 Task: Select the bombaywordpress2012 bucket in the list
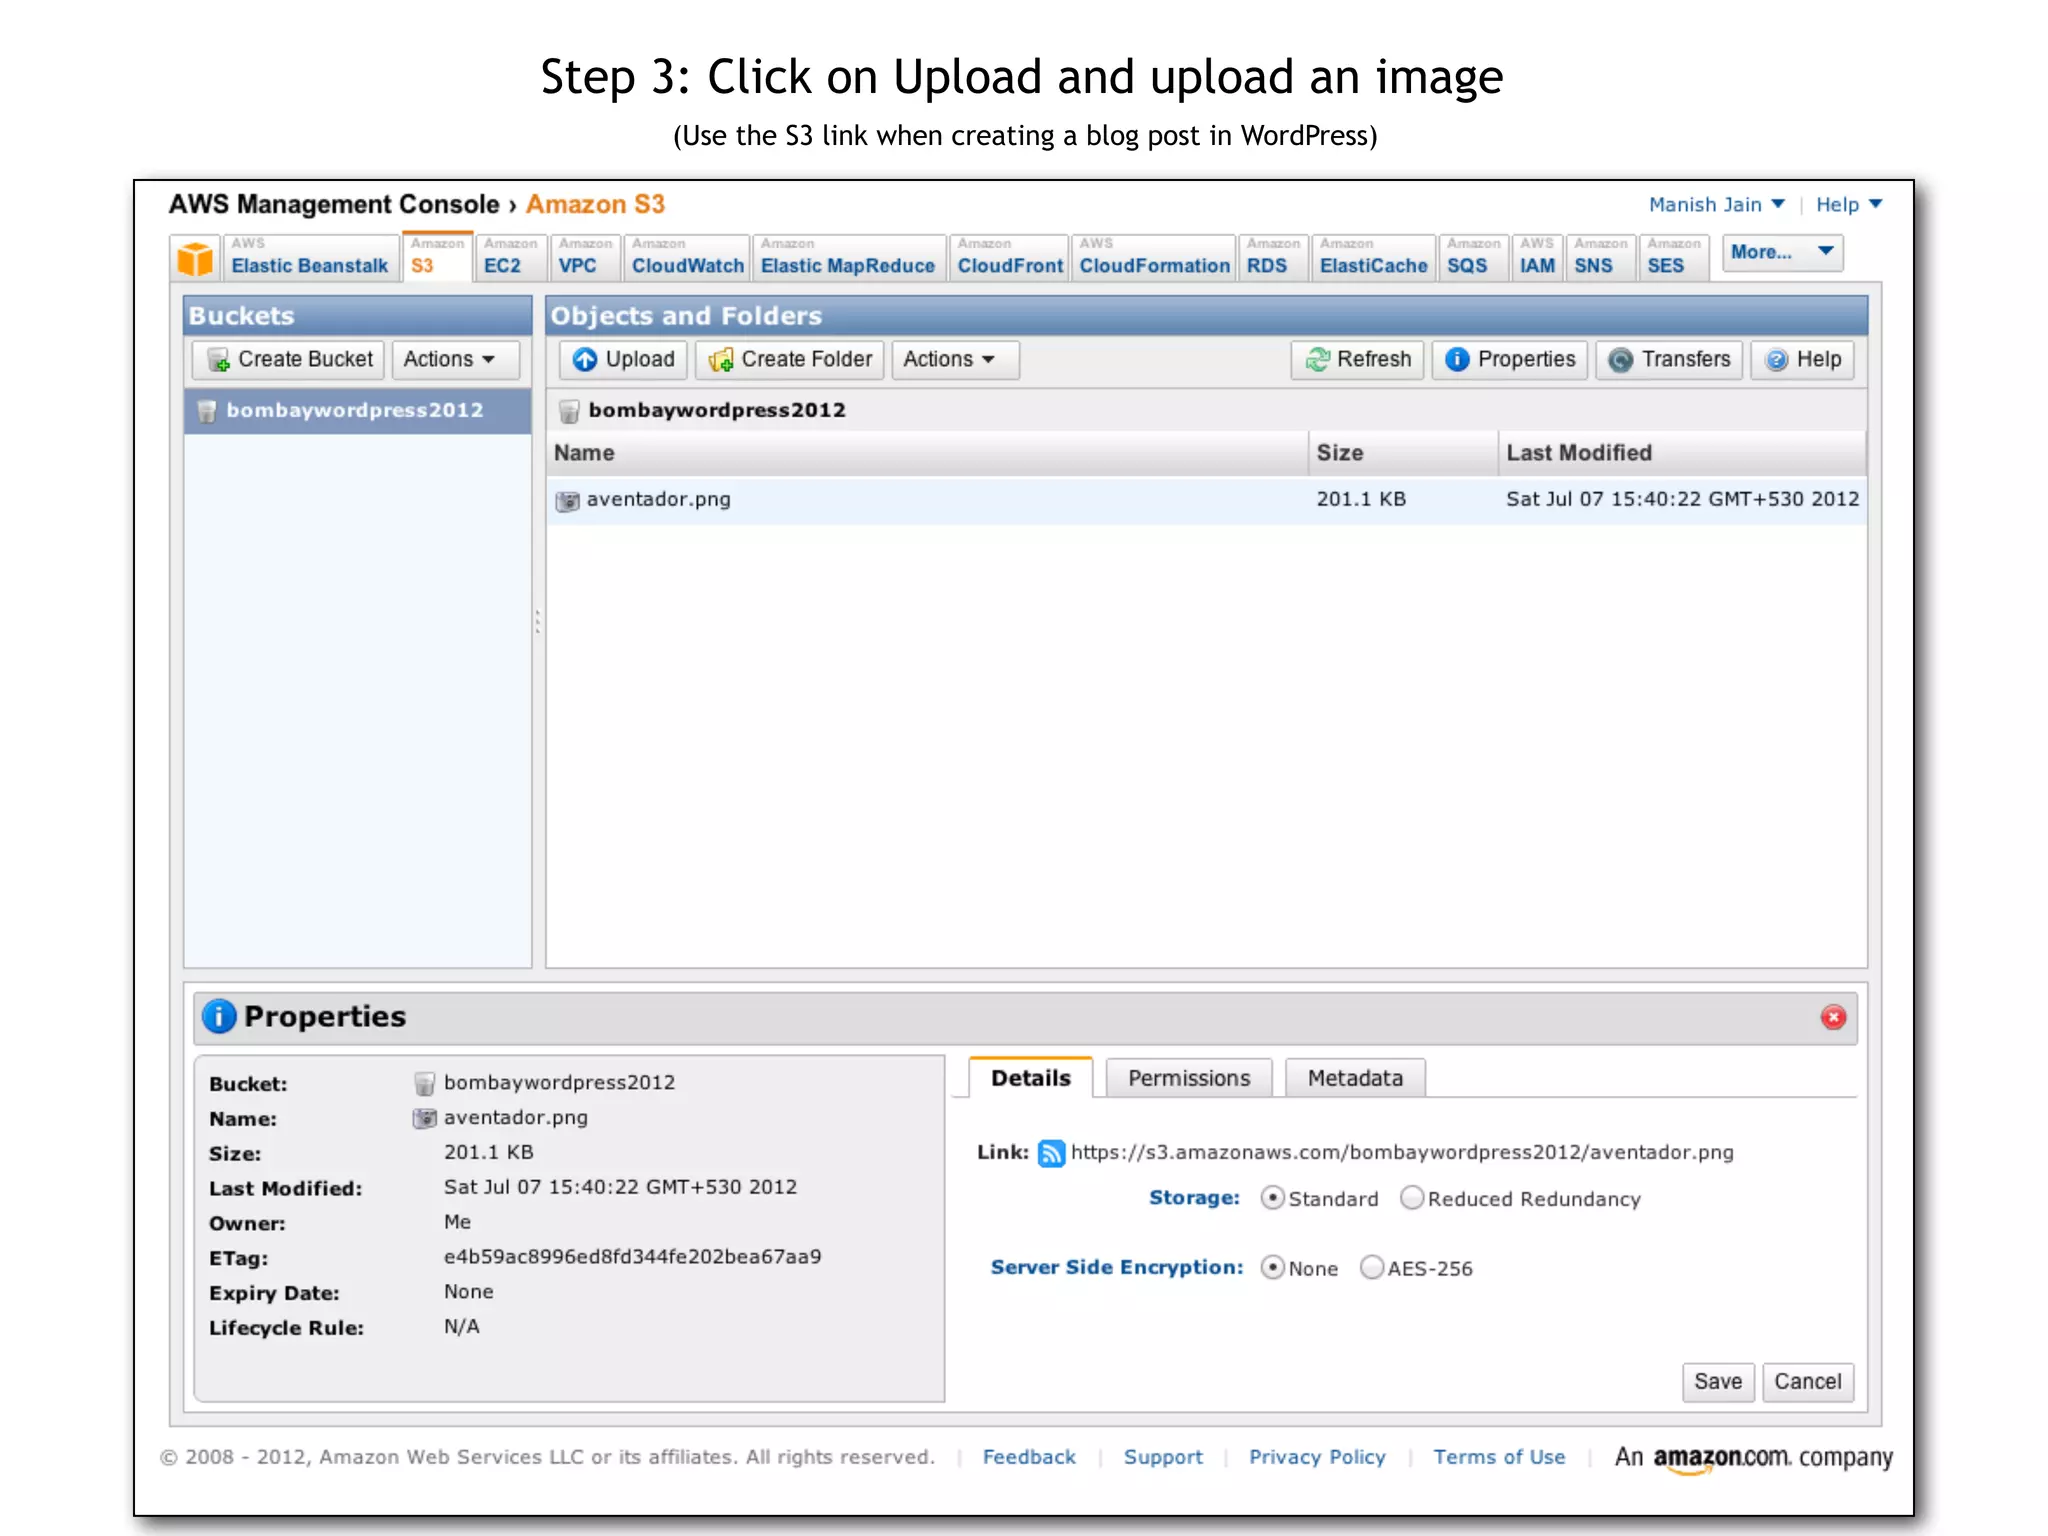point(358,411)
